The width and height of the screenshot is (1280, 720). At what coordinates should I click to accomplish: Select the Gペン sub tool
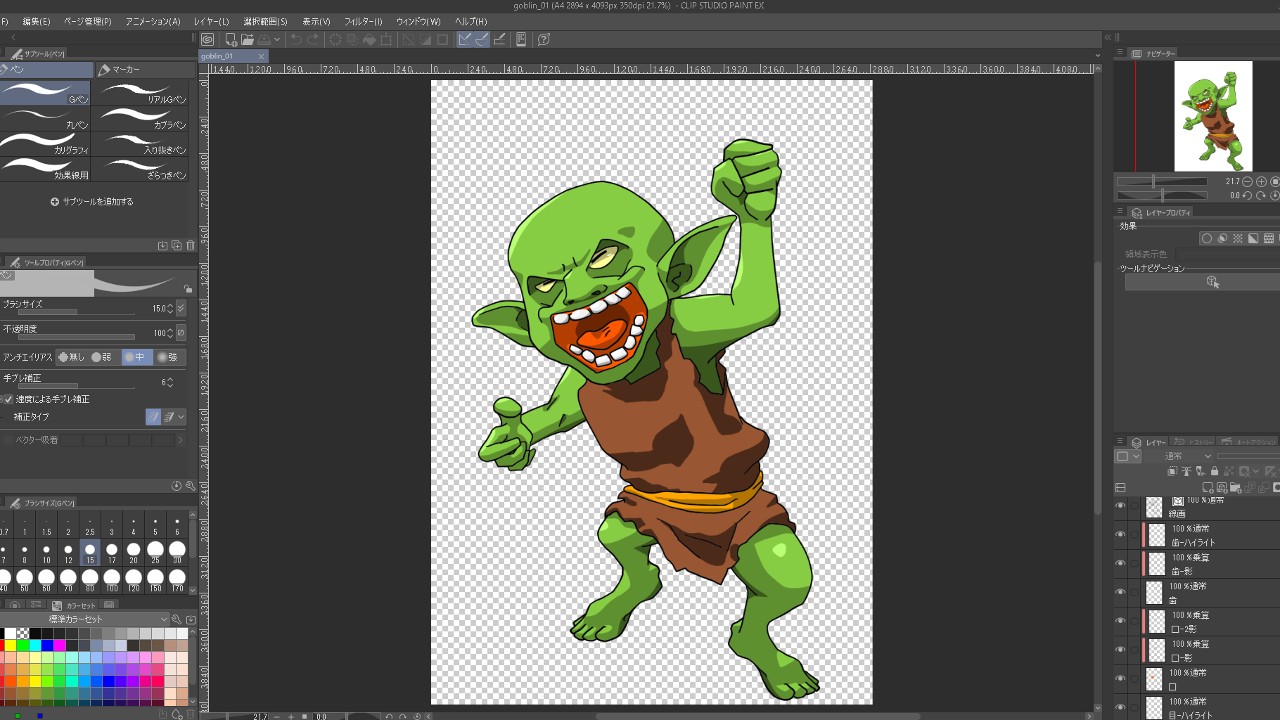pyautogui.click(x=45, y=93)
